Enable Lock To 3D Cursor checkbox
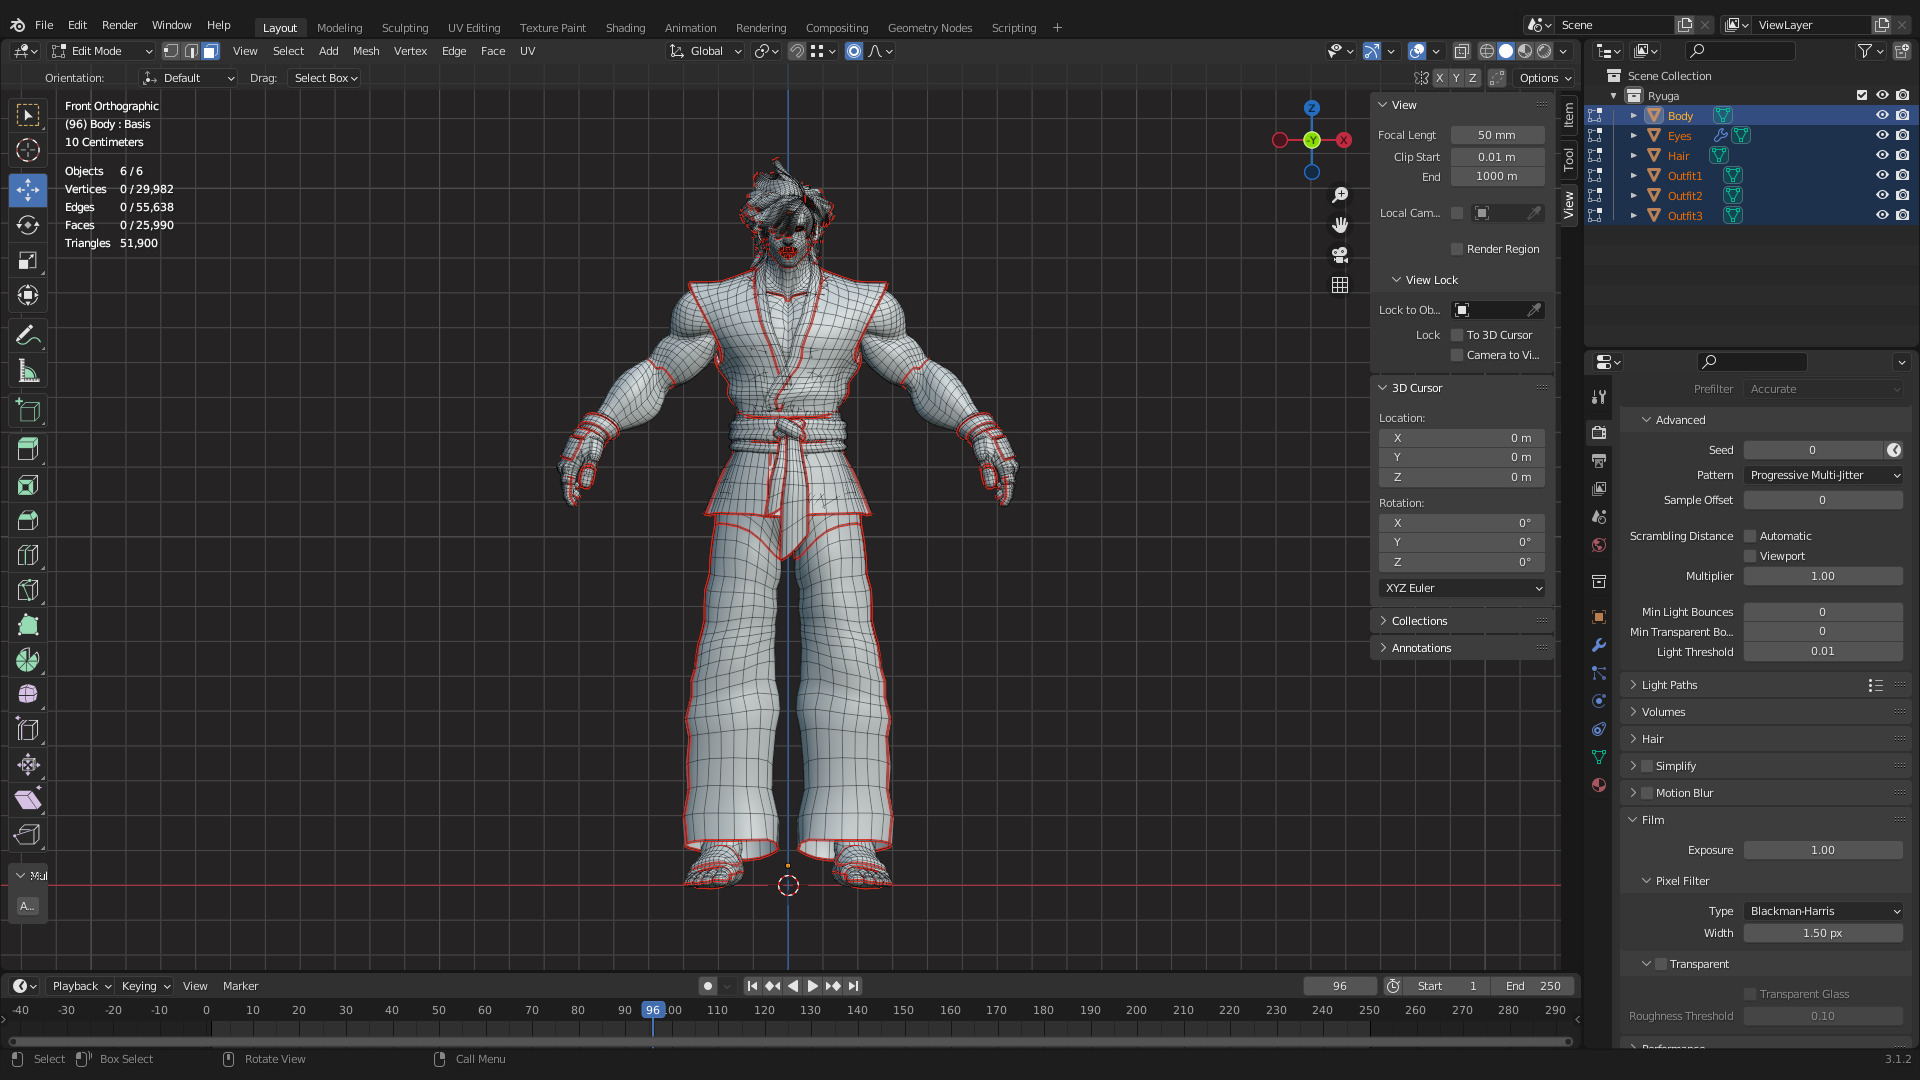The image size is (1920, 1080). coord(1457,335)
